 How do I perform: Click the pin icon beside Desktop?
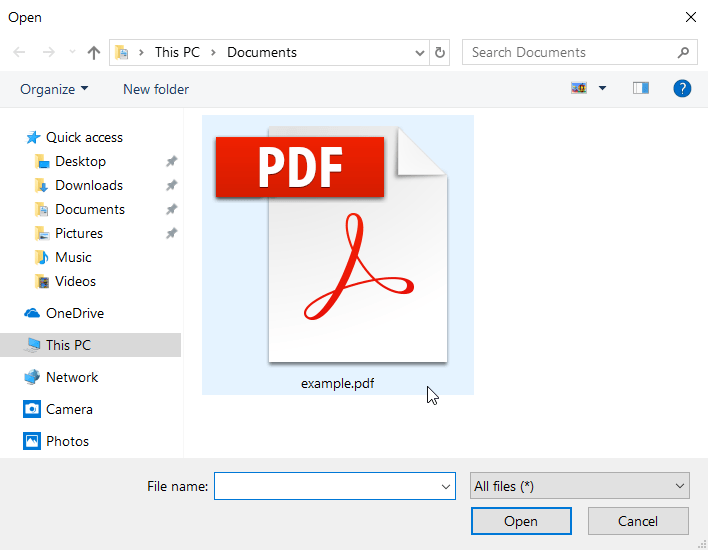(171, 161)
